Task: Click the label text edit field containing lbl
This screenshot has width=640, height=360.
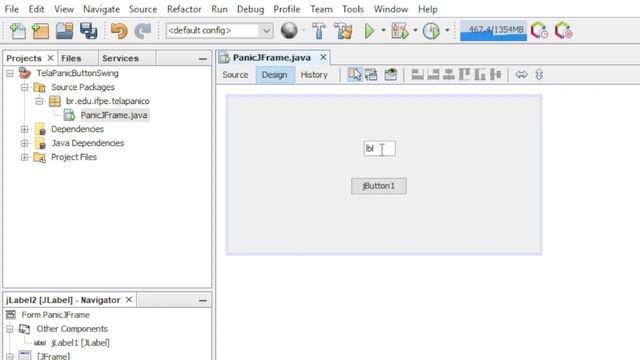Action: point(380,149)
